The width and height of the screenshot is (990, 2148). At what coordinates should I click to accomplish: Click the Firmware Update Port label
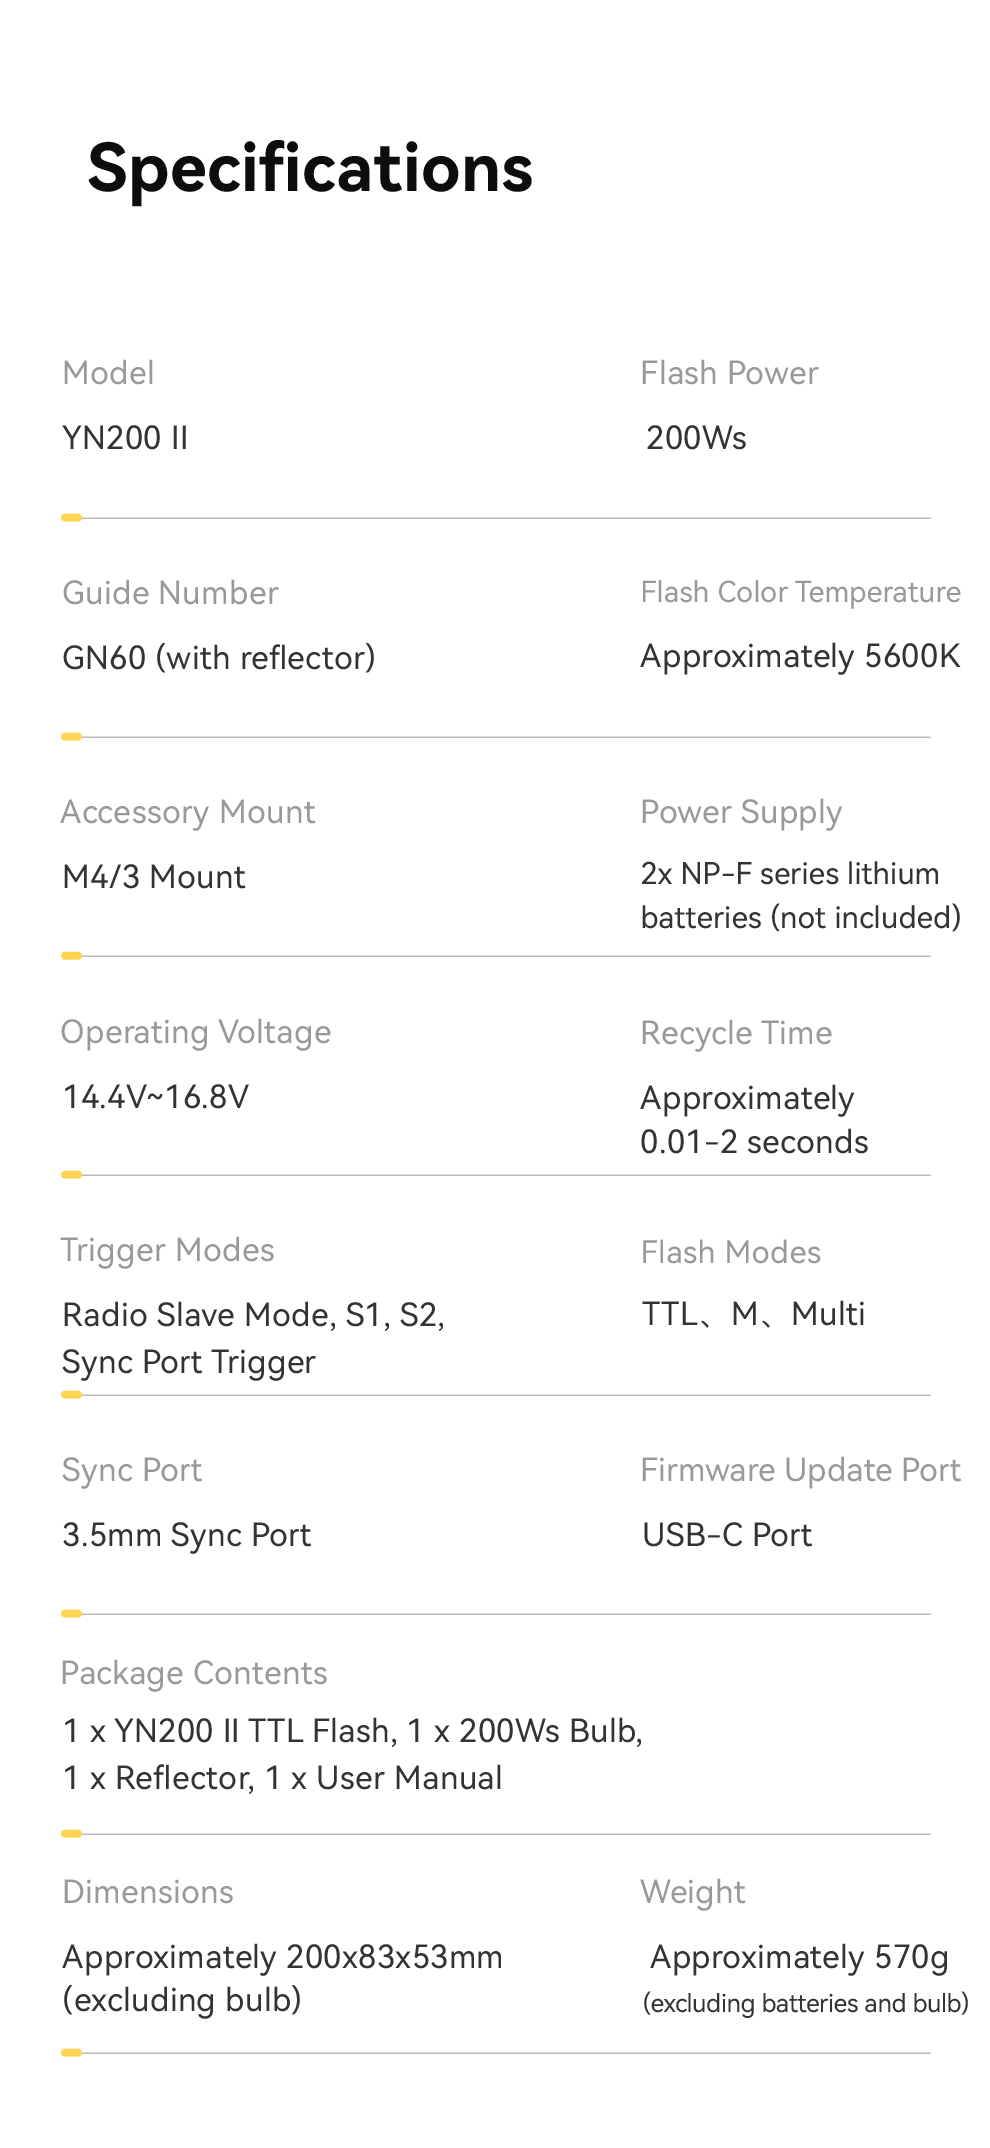tap(800, 1470)
